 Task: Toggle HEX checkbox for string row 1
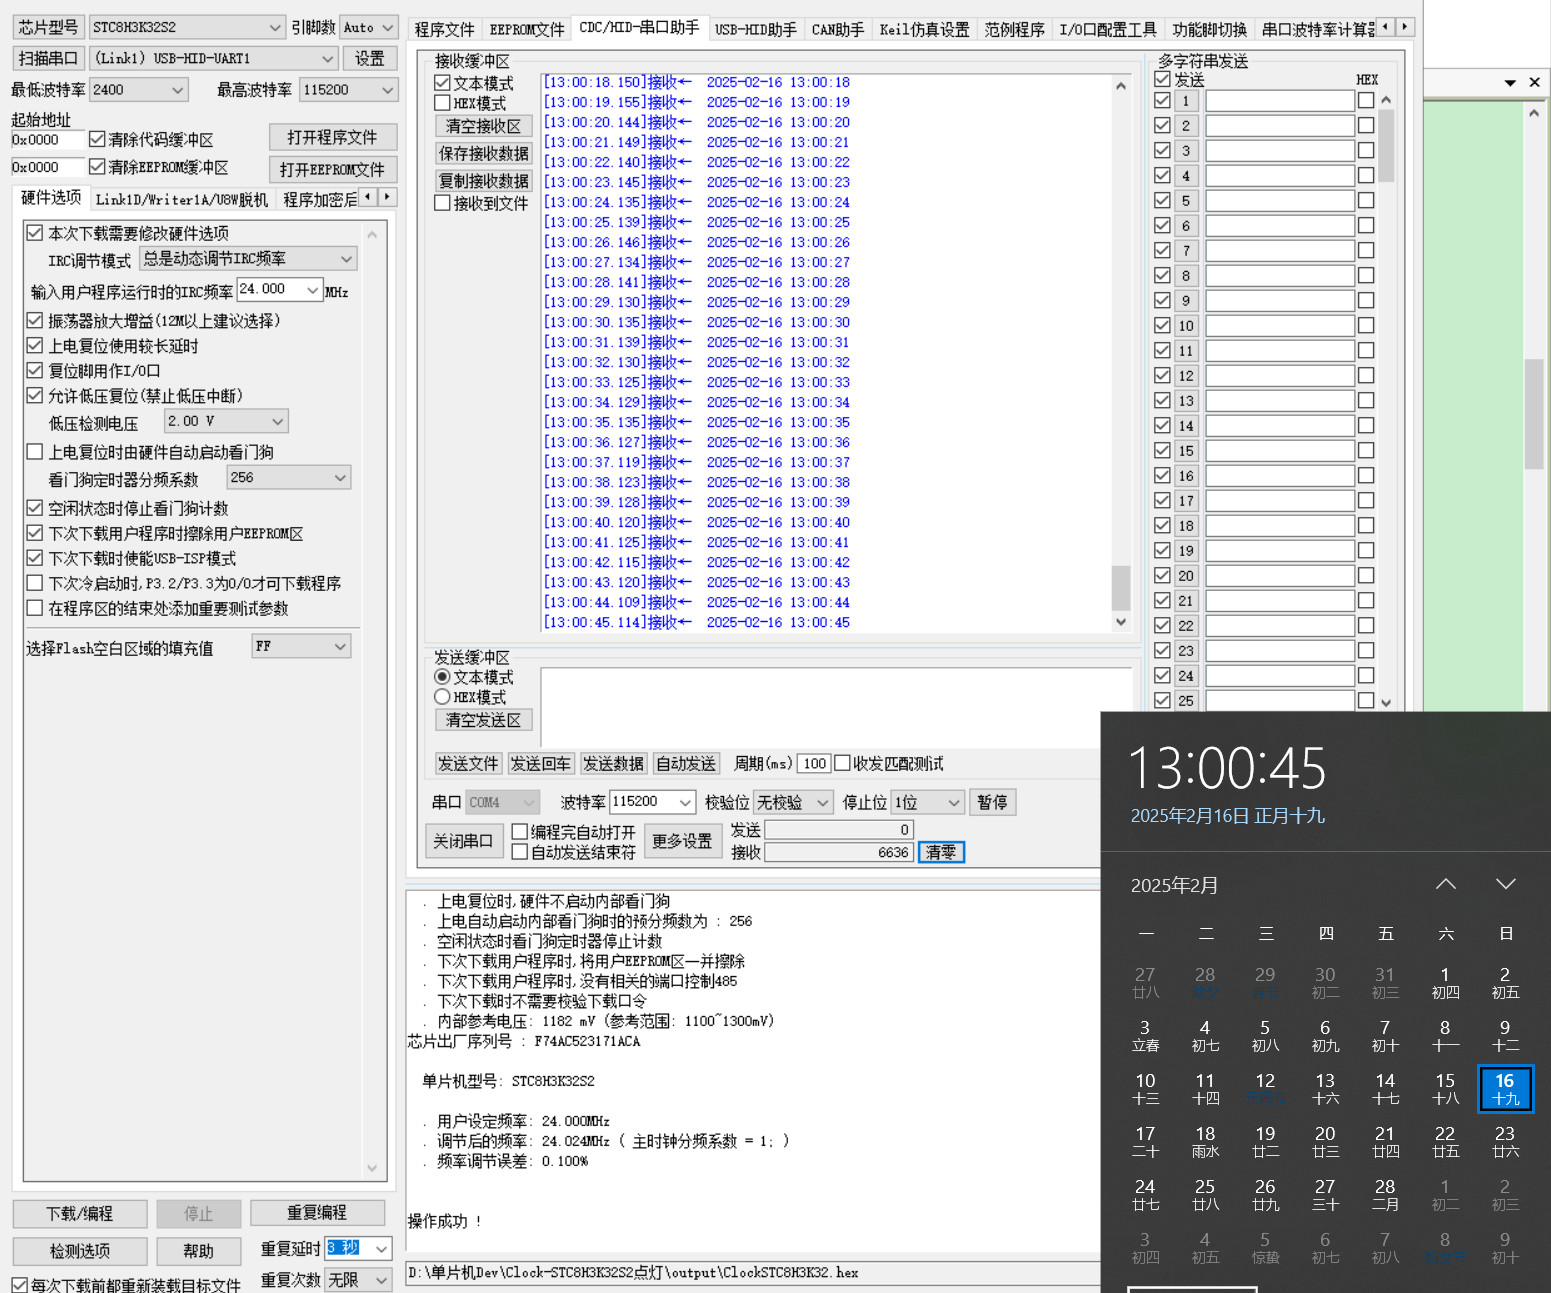(x=1366, y=100)
